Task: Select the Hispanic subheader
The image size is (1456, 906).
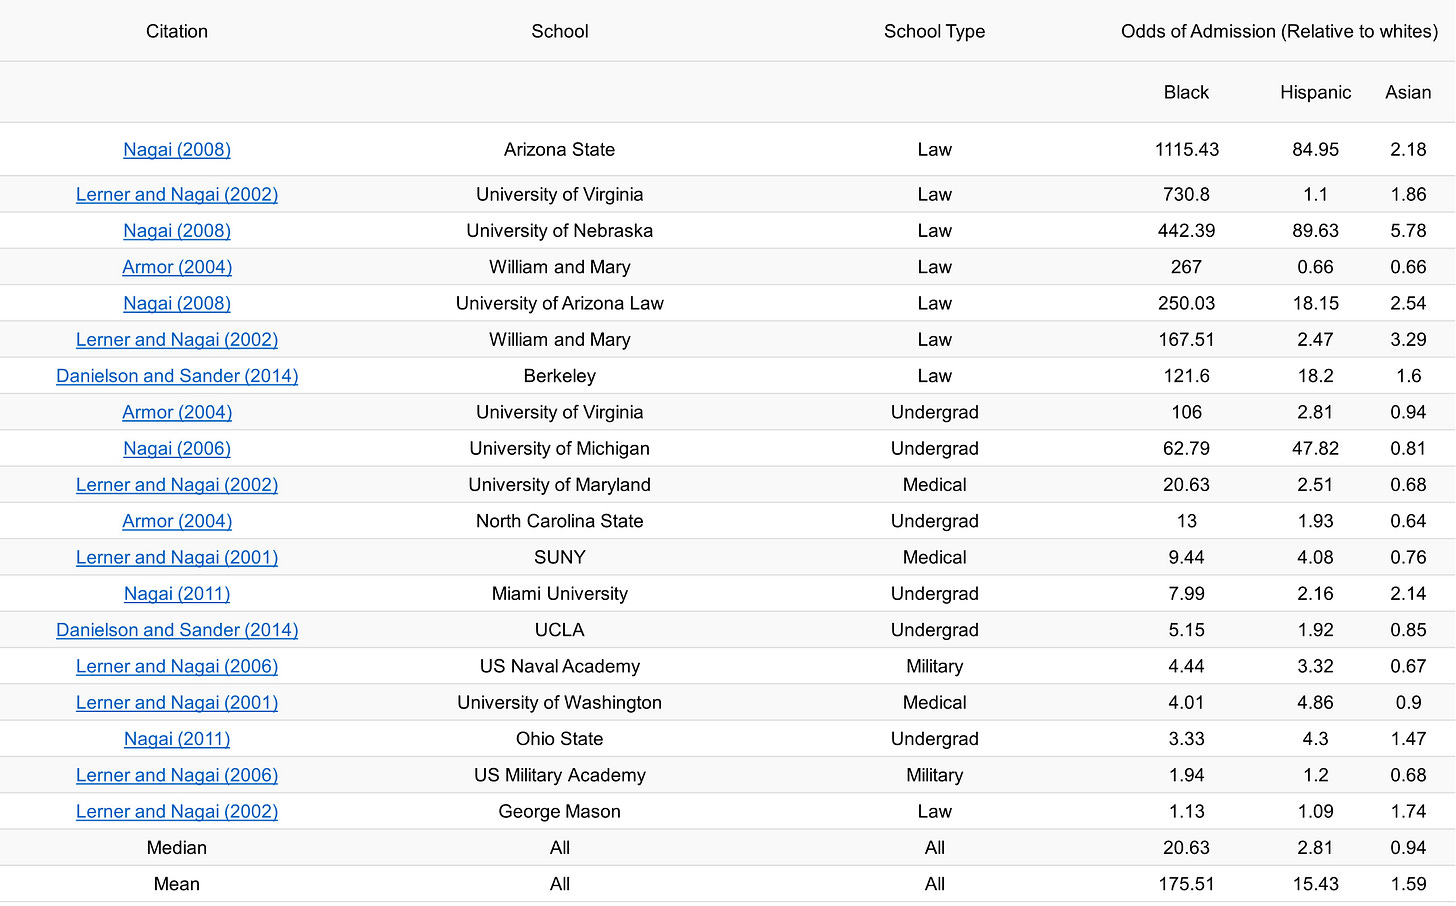Action: (x=1315, y=92)
